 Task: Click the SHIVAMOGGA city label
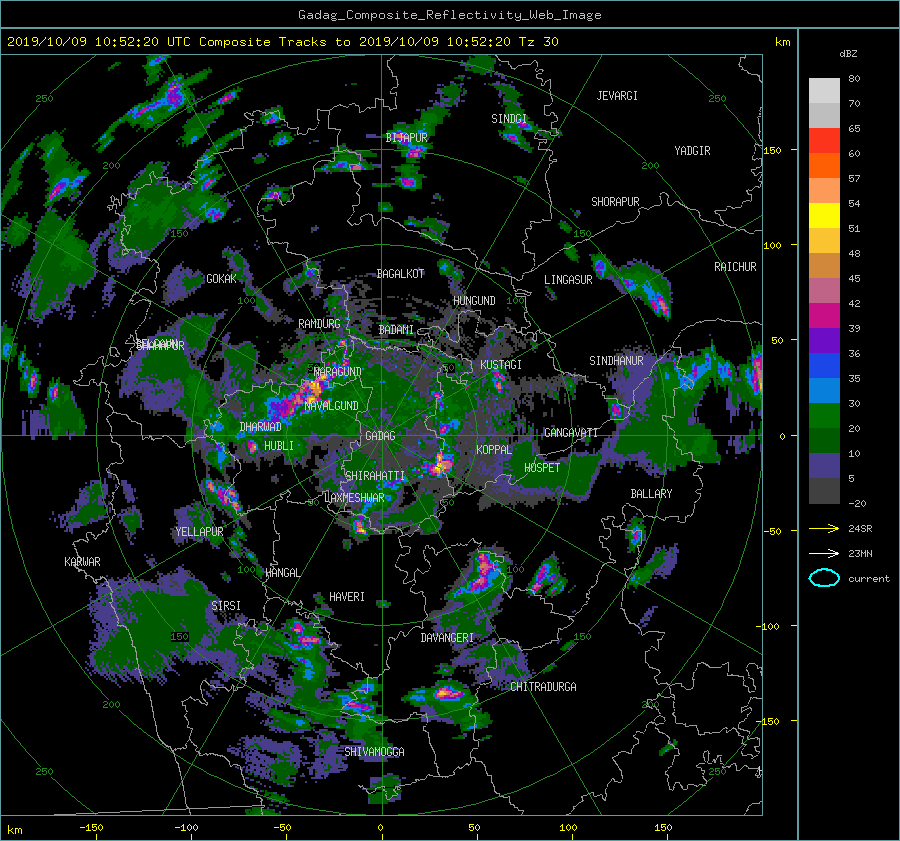click(x=374, y=751)
